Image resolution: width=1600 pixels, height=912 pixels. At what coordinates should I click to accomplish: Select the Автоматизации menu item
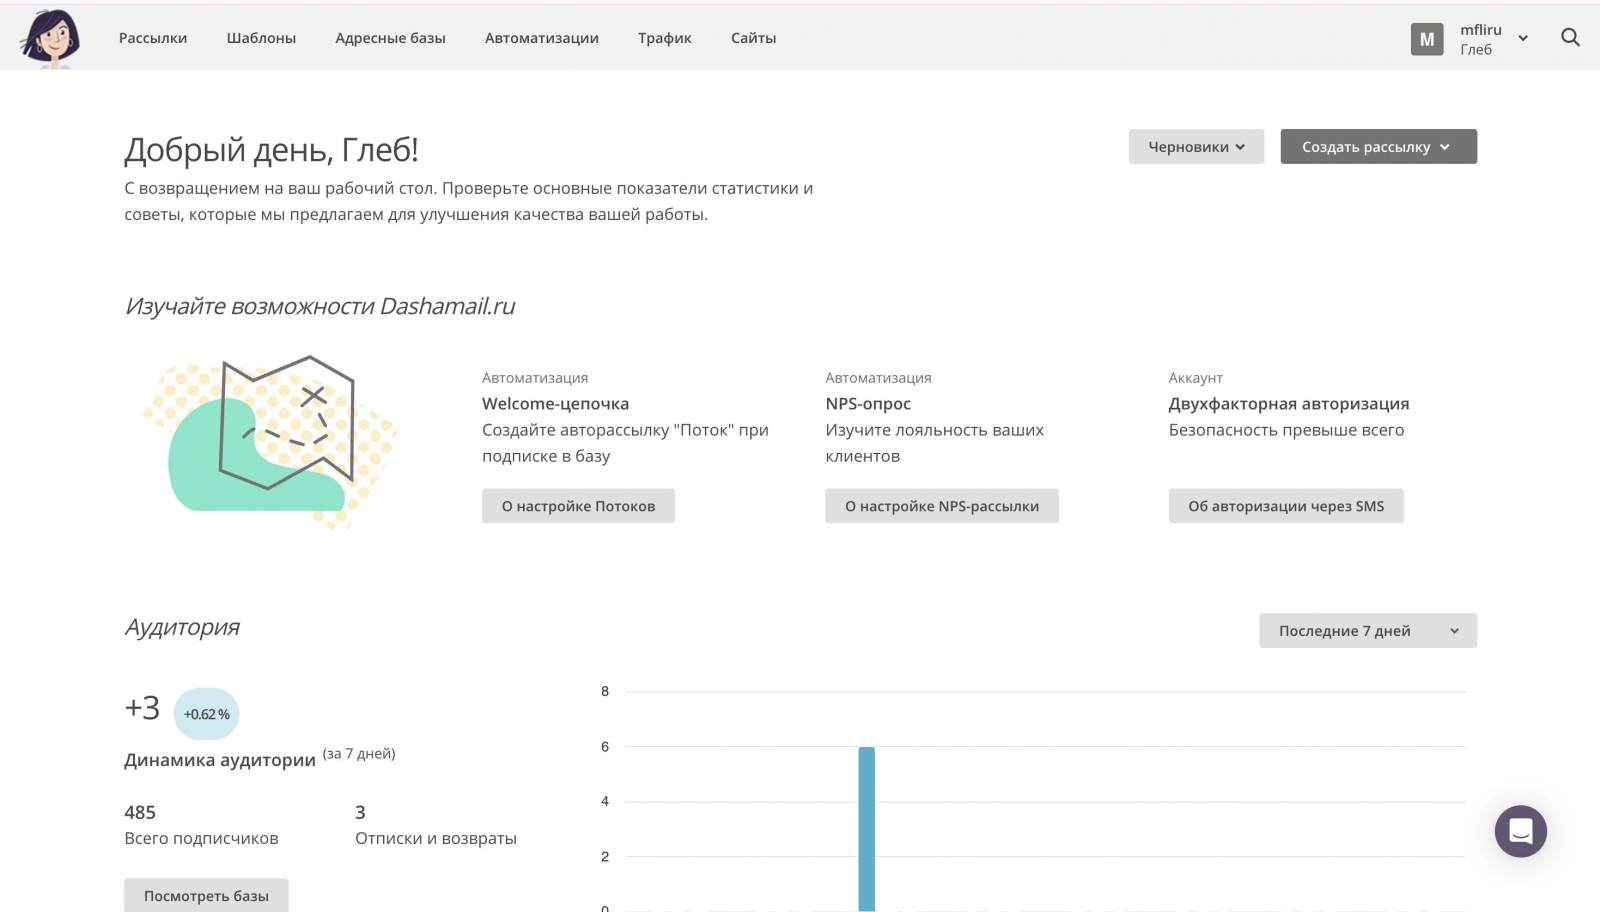point(542,38)
